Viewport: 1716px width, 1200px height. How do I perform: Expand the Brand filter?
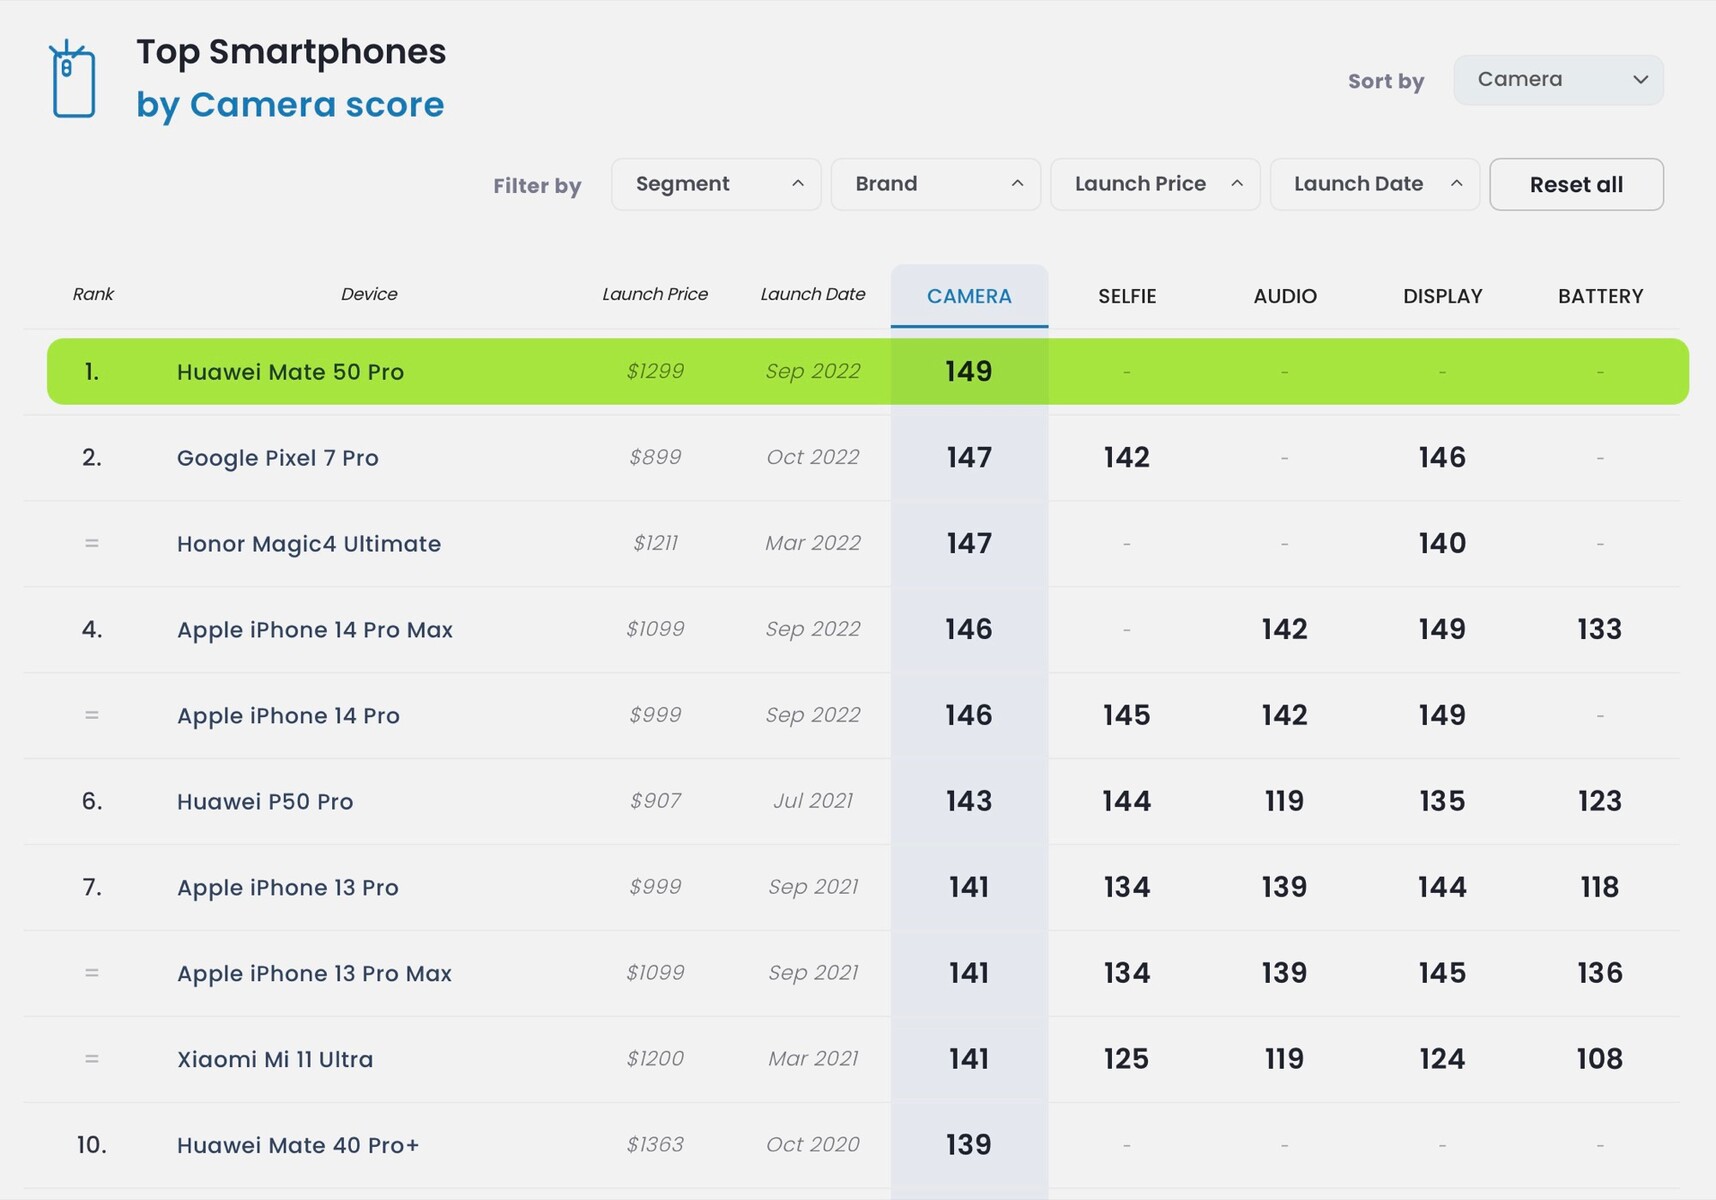936,184
